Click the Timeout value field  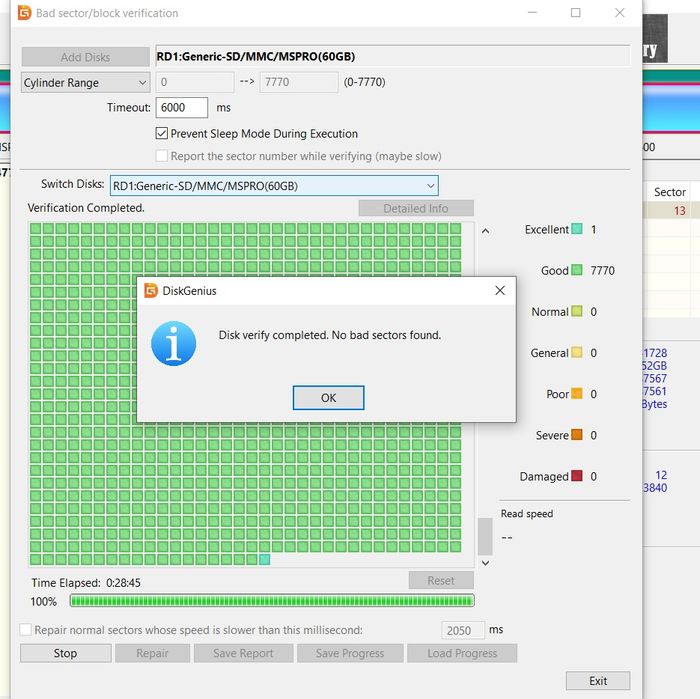[x=182, y=108]
